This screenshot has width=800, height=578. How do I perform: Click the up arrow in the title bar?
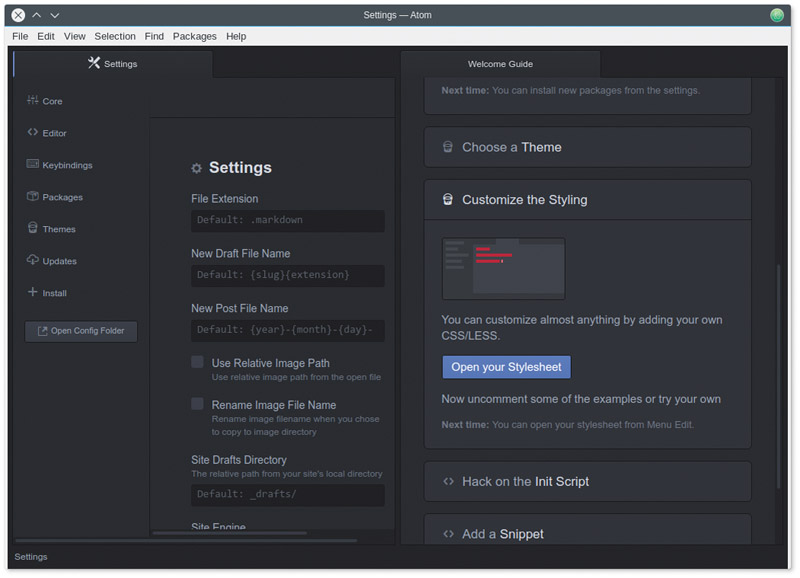pos(37,15)
